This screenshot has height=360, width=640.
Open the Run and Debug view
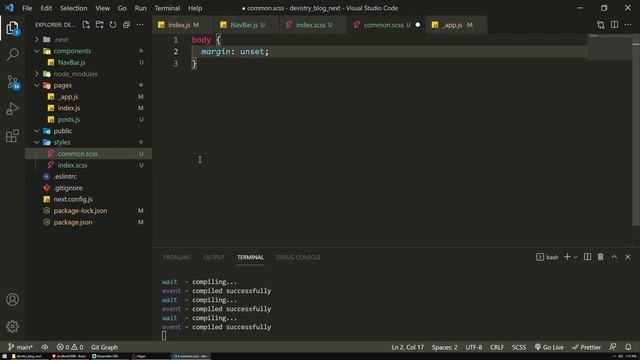click(x=12, y=109)
